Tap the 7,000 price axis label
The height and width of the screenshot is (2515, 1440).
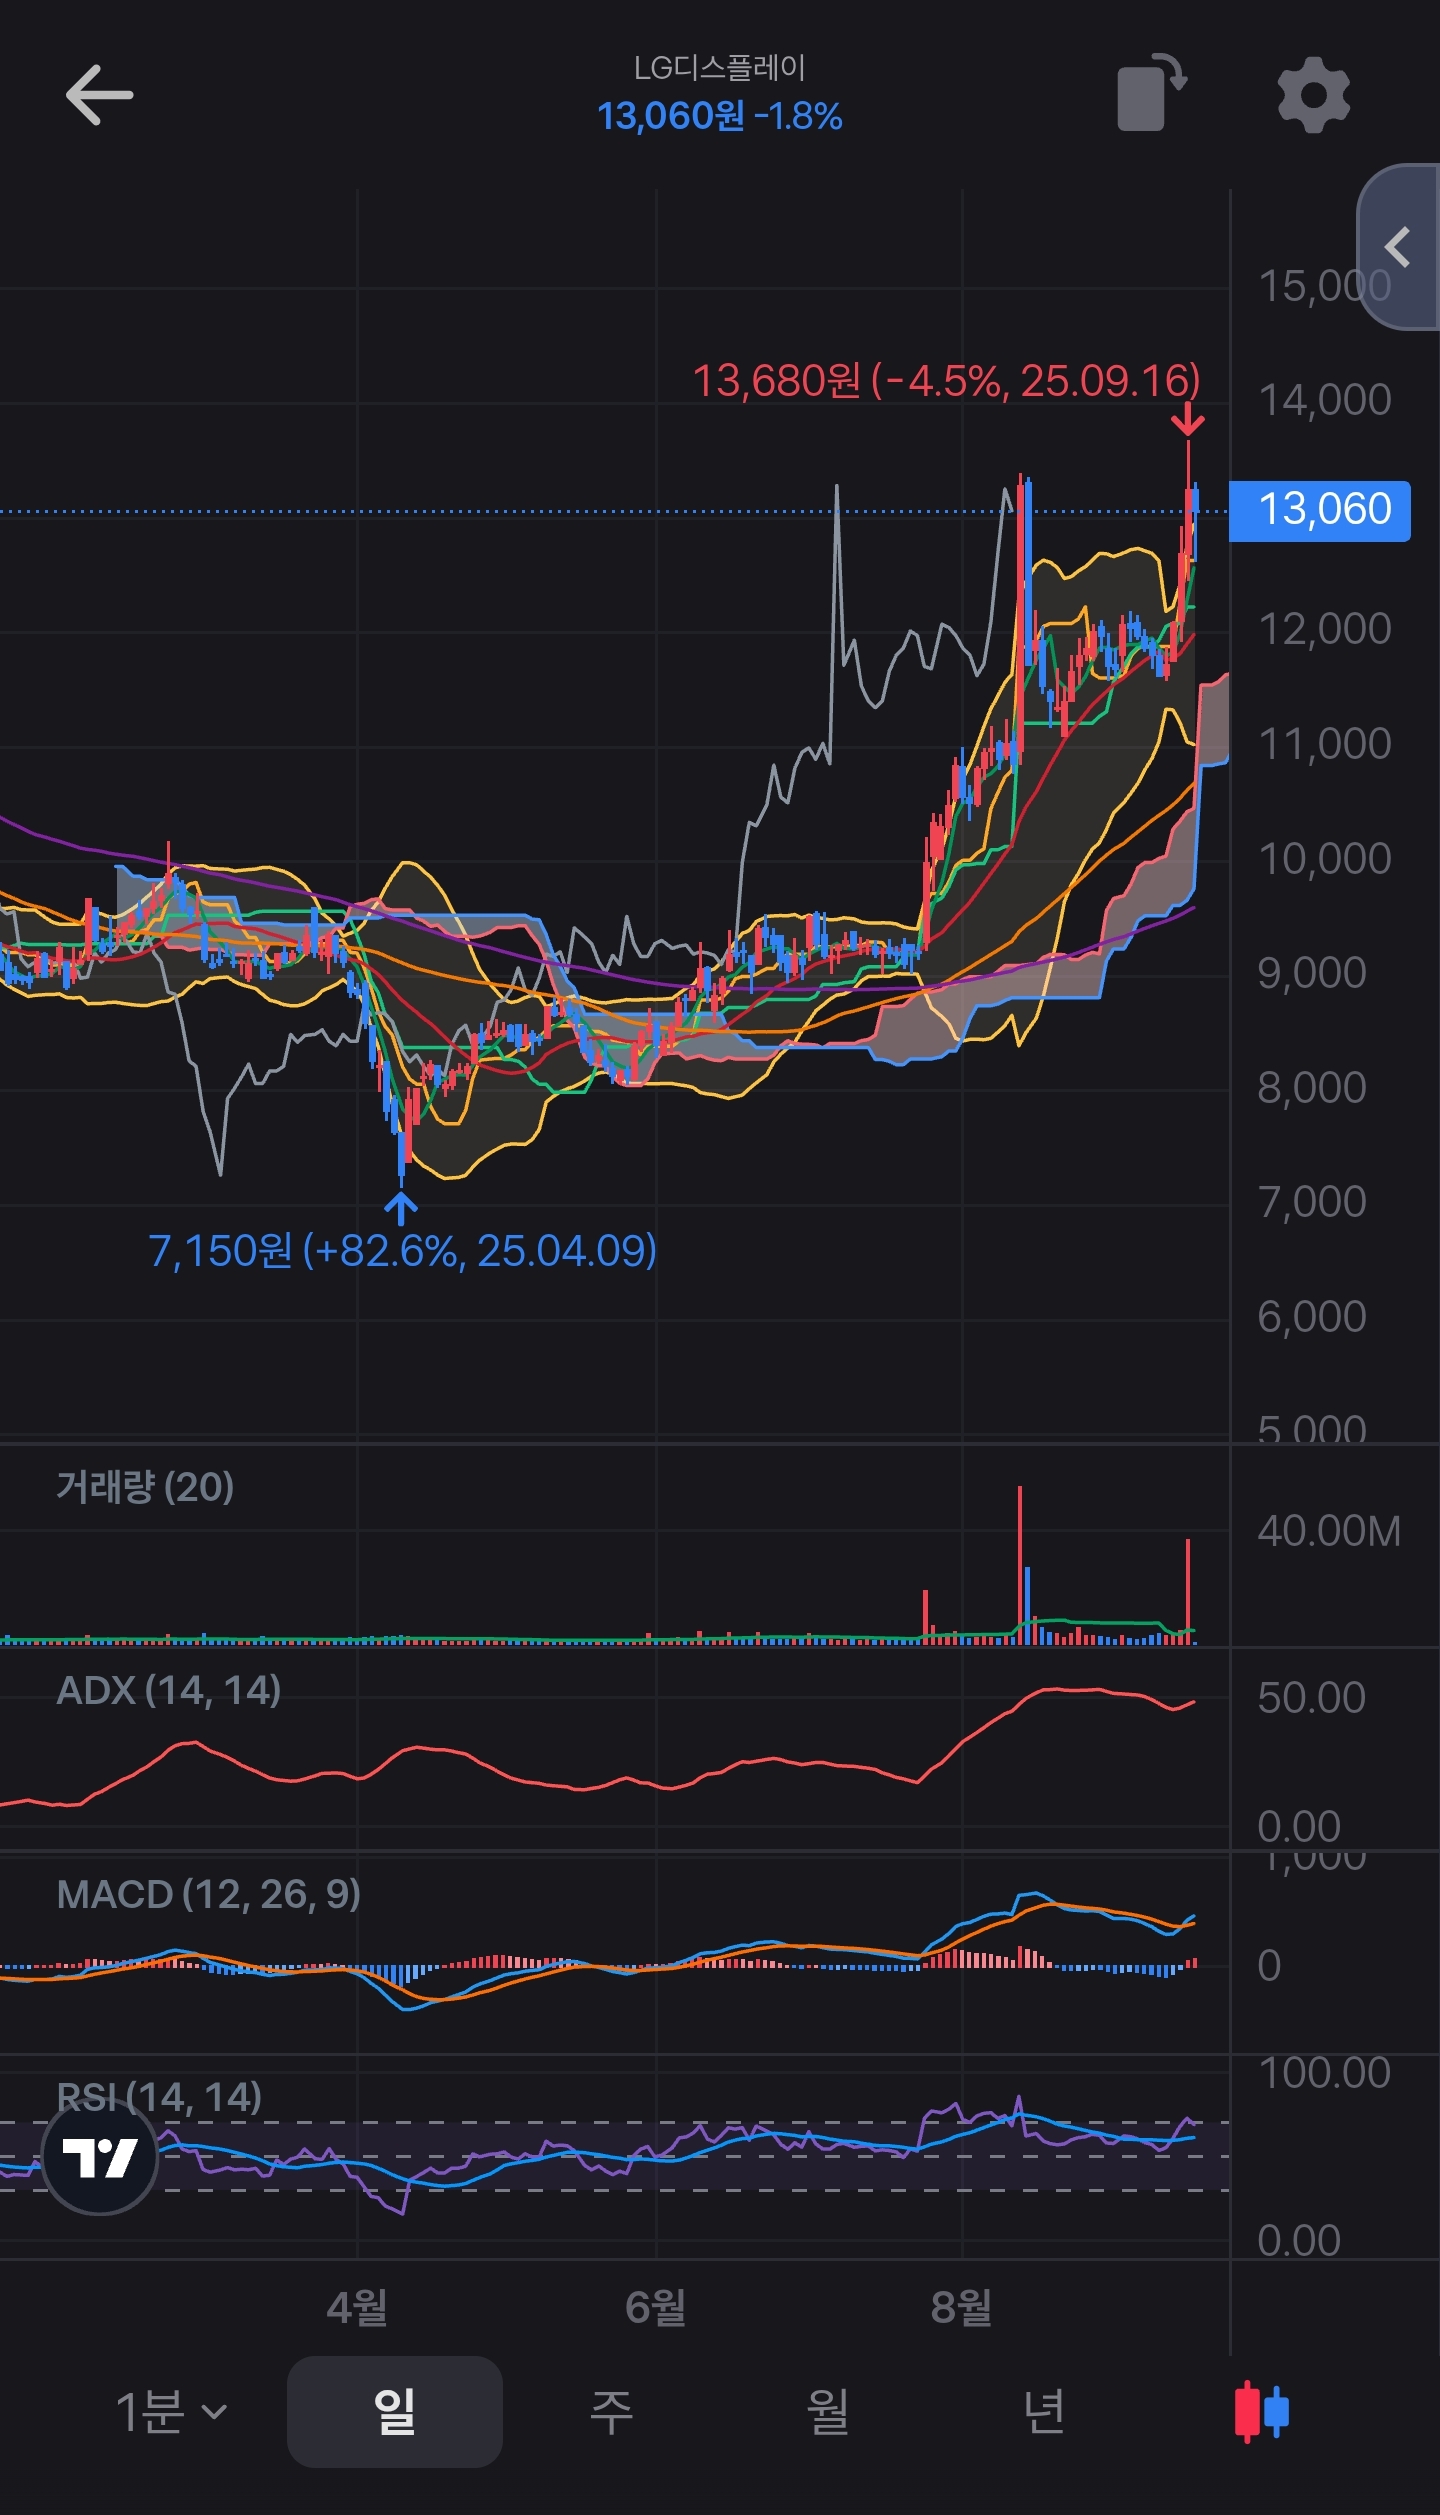(x=1311, y=1202)
